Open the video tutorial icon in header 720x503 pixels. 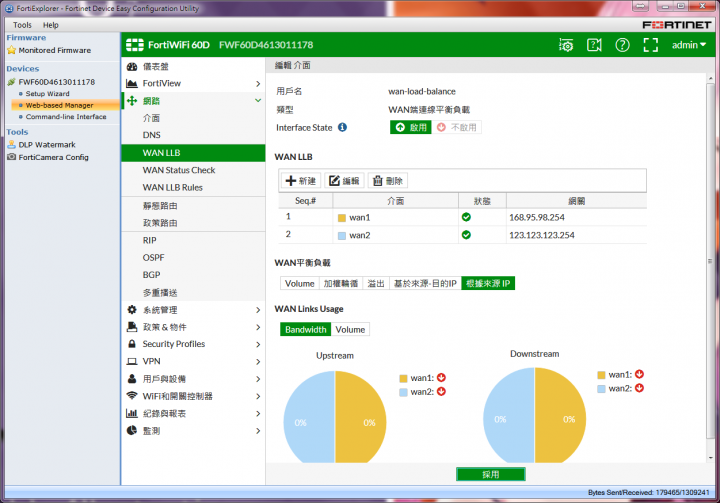(594, 45)
